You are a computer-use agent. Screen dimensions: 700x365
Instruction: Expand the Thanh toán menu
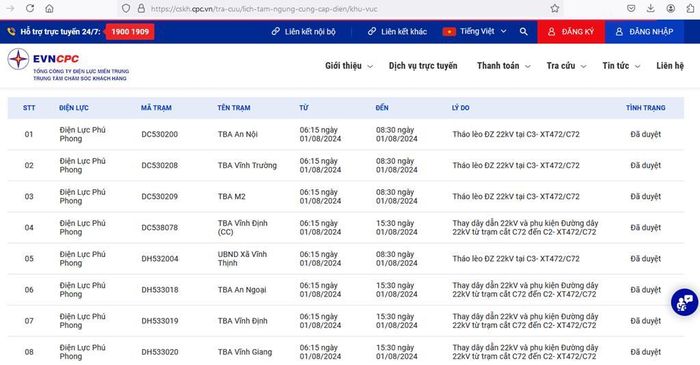click(504, 66)
